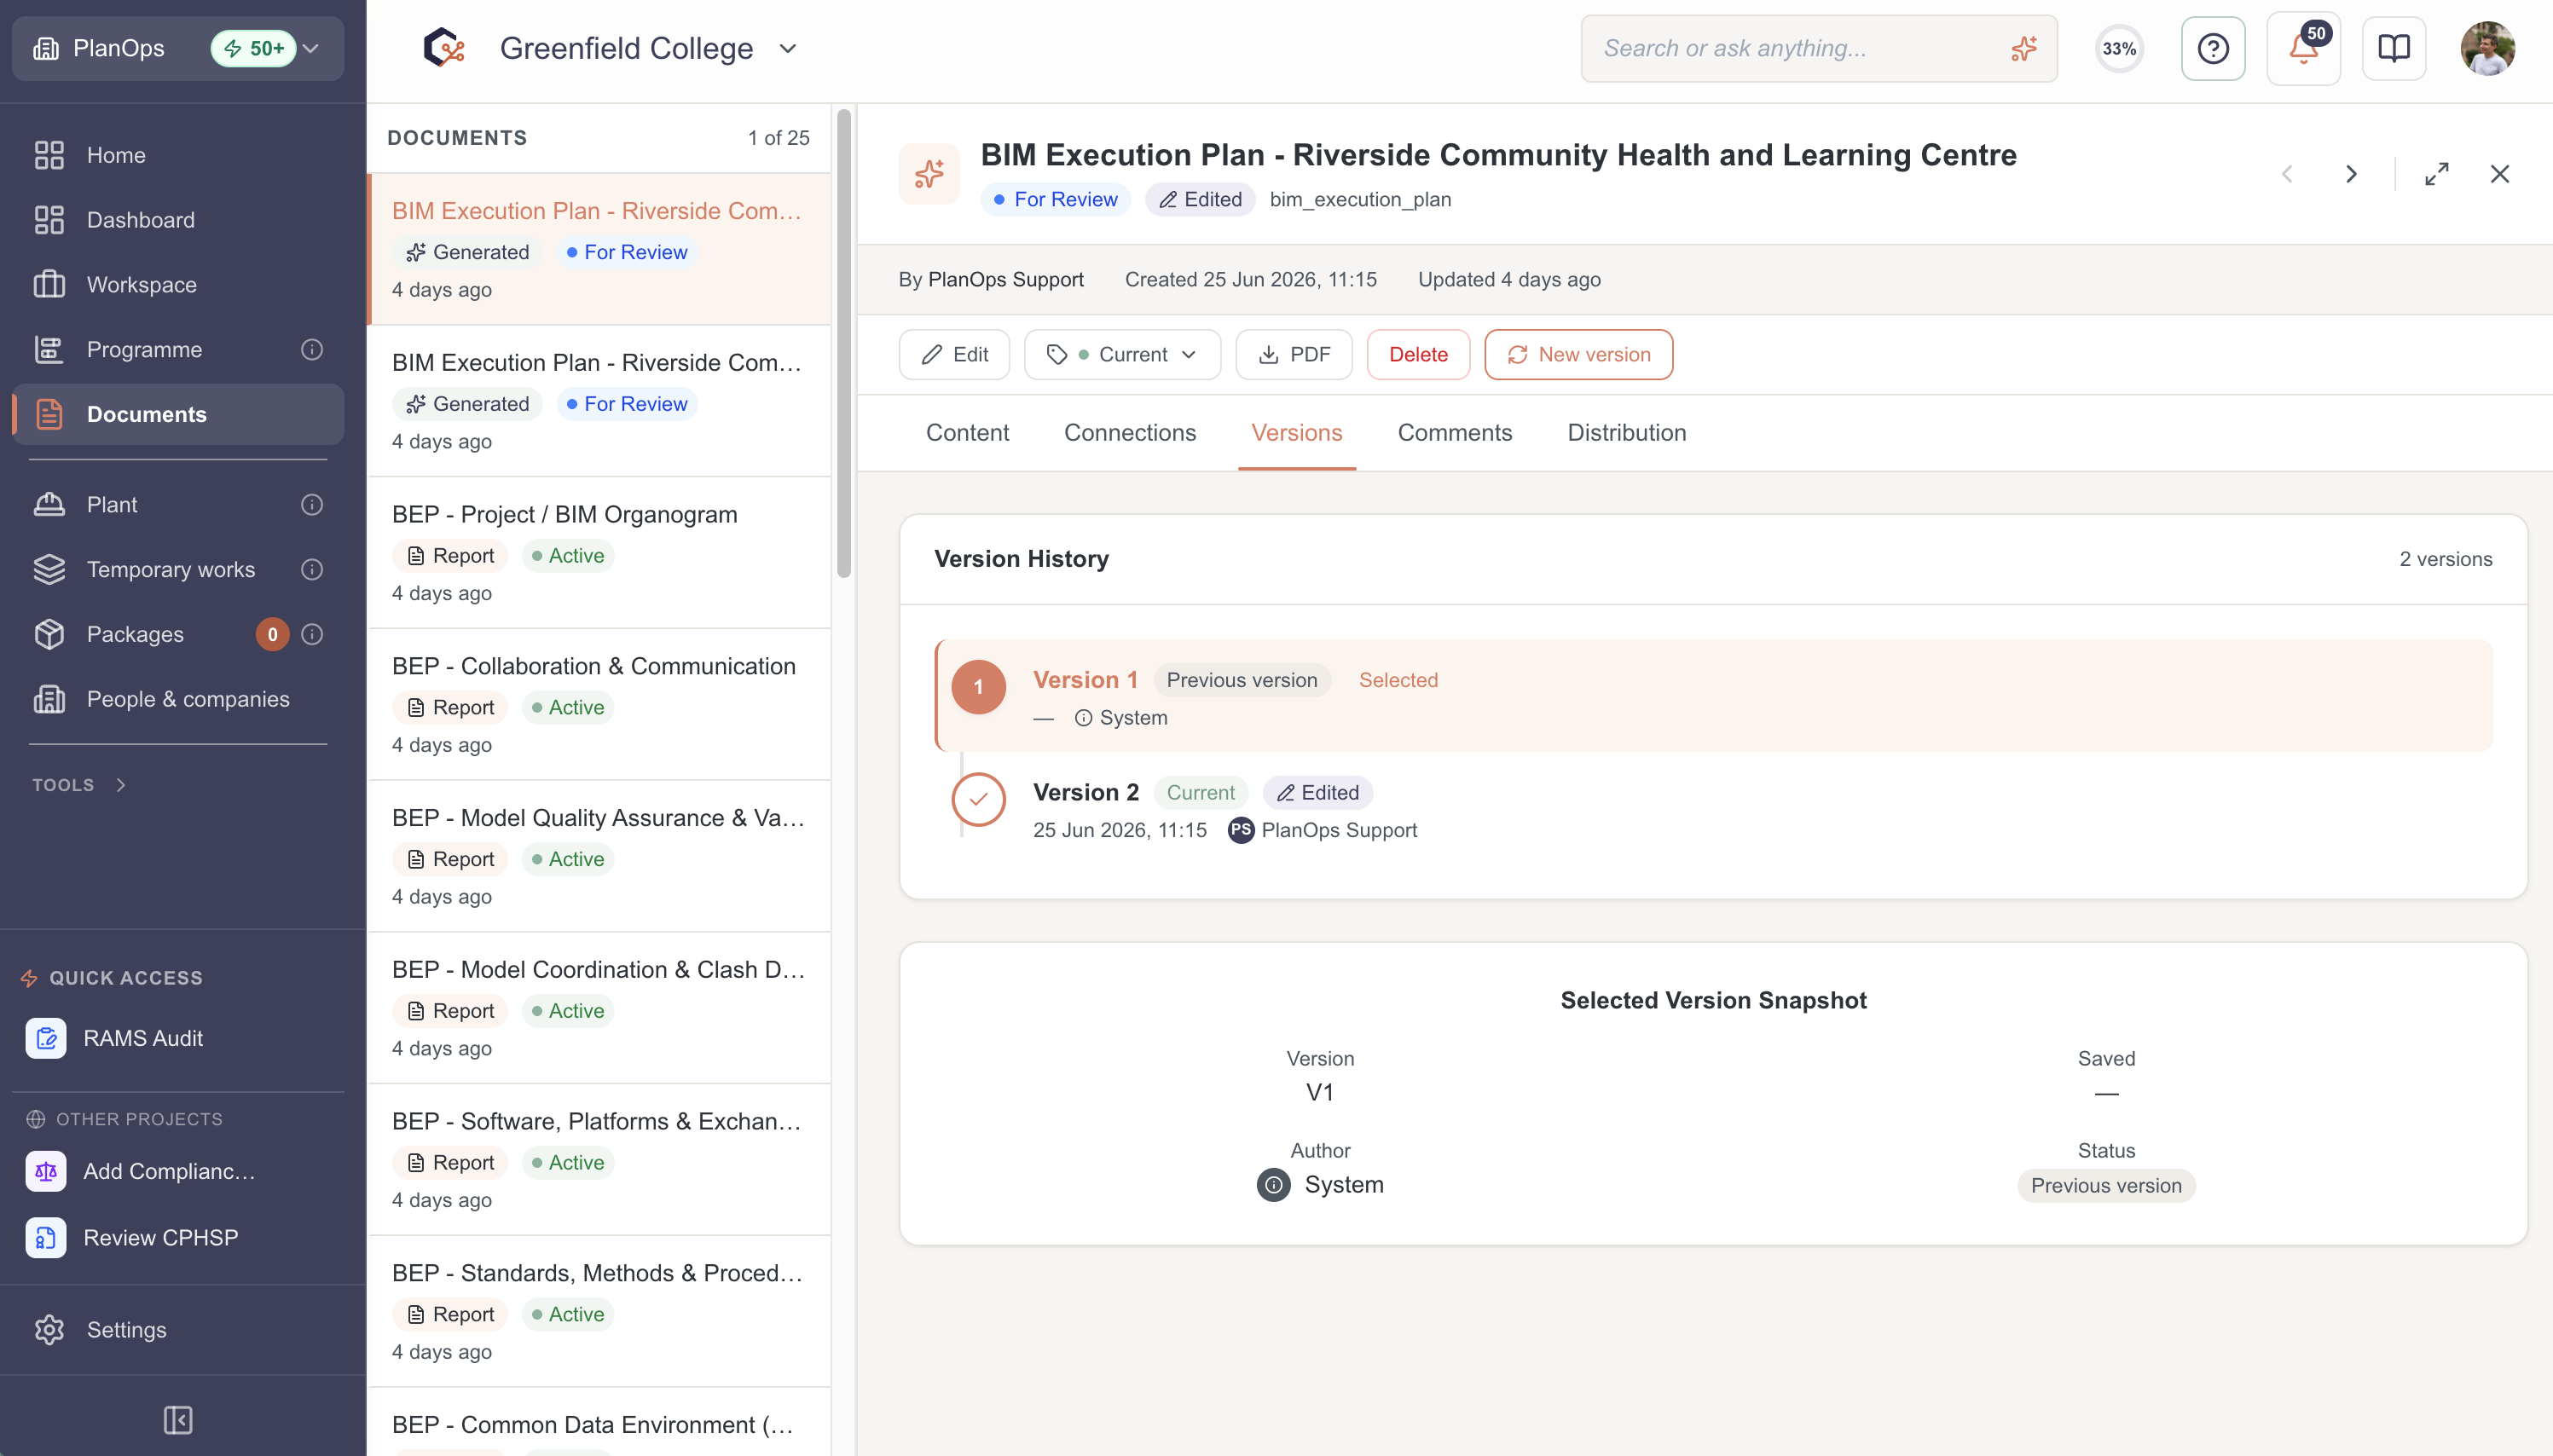2553x1456 pixels.
Task: Click the Delete button
Action: [1418, 354]
